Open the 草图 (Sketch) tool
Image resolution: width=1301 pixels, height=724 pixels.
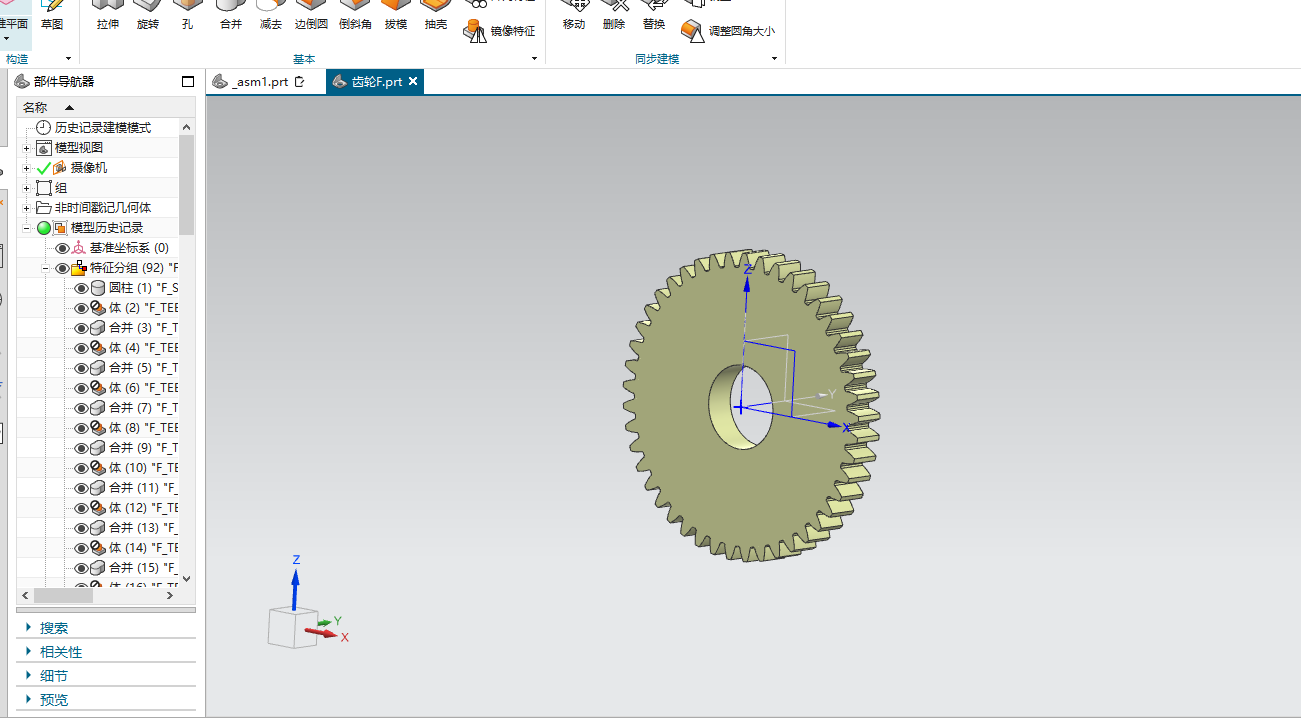click(x=52, y=16)
